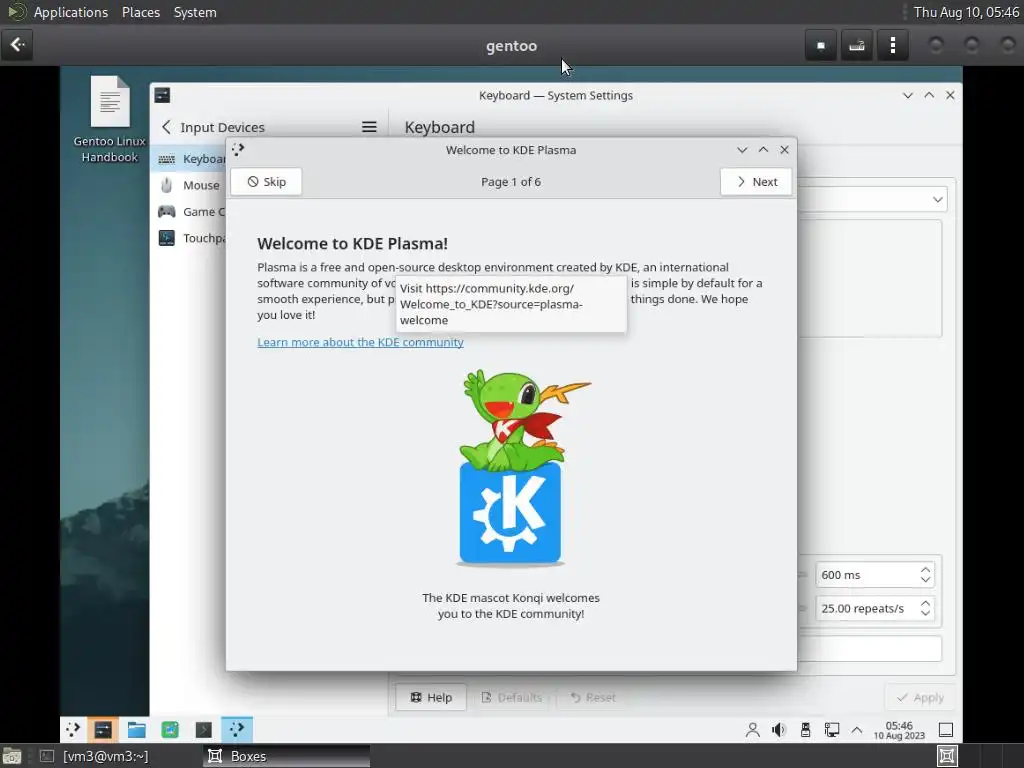Click the top panel clock Thu Aug 10
Image resolution: width=1024 pixels, height=768 pixels.
coord(966,12)
